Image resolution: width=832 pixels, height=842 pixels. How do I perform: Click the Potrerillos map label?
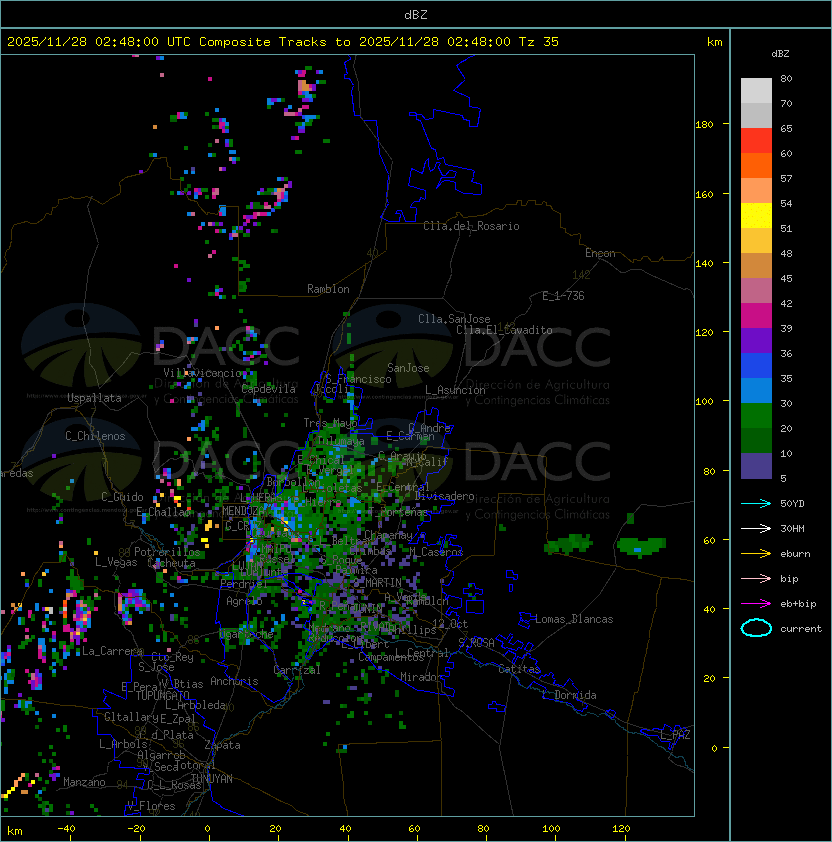coord(167,552)
